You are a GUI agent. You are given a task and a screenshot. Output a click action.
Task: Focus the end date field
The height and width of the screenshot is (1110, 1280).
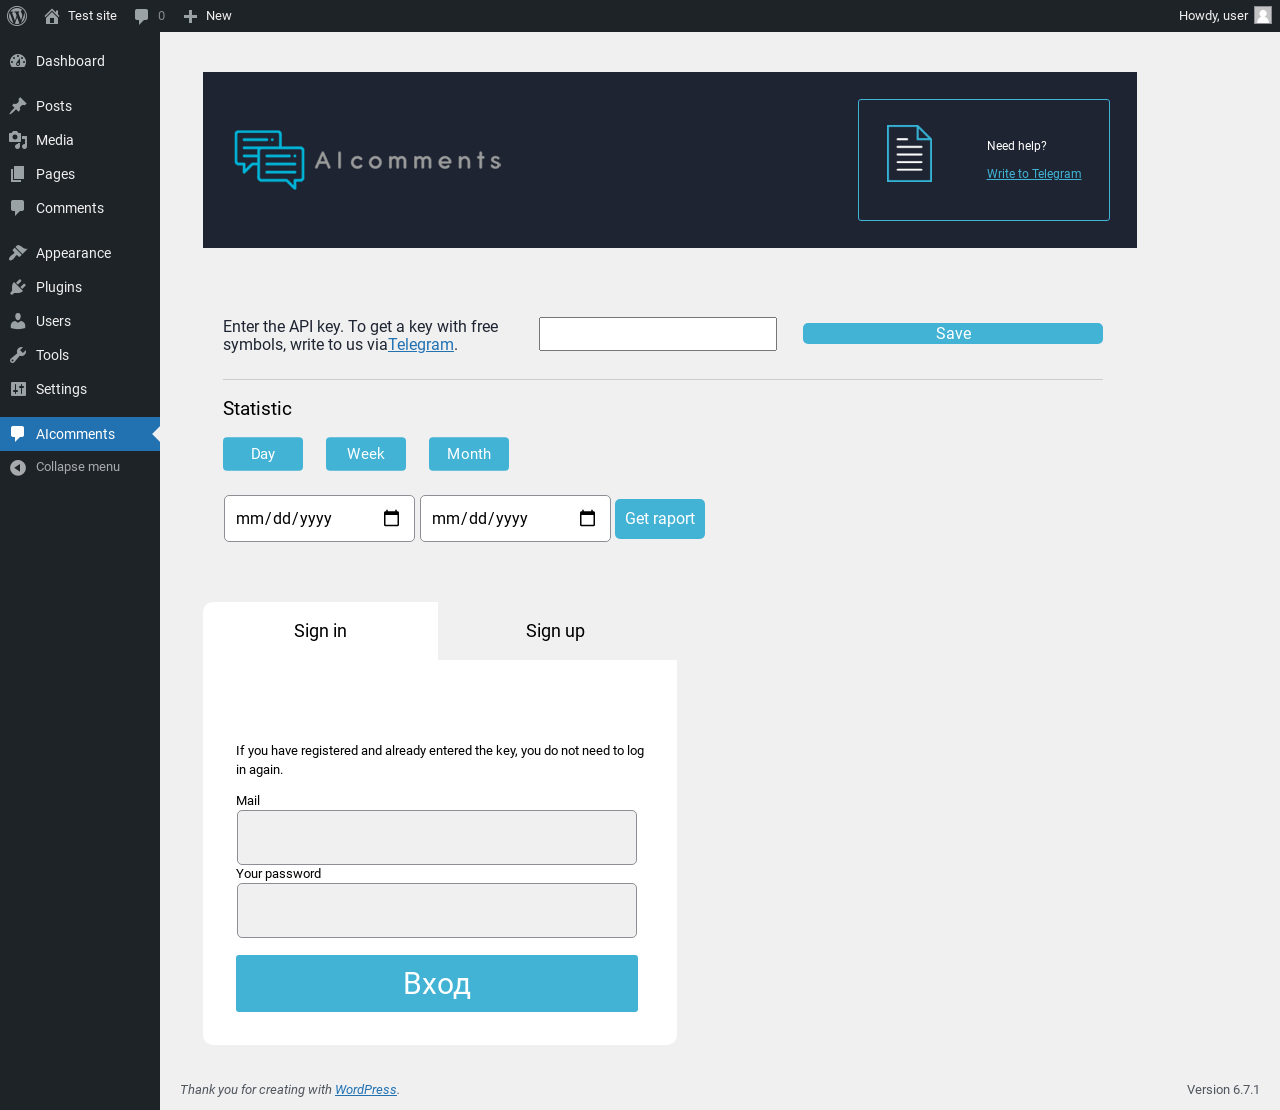coord(515,519)
